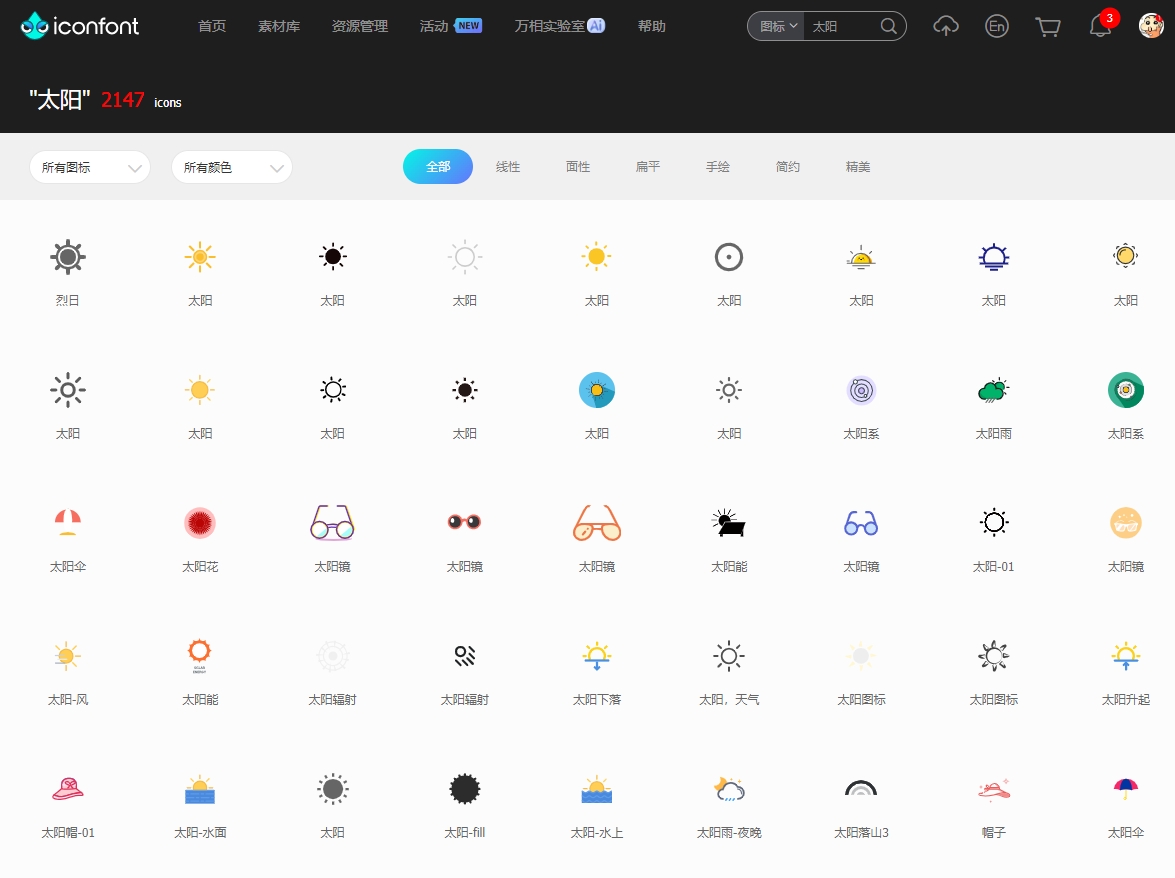Pick the 太阳下落 sunset icon
Image resolution: width=1175 pixels, height=878 pixels.
597,655
